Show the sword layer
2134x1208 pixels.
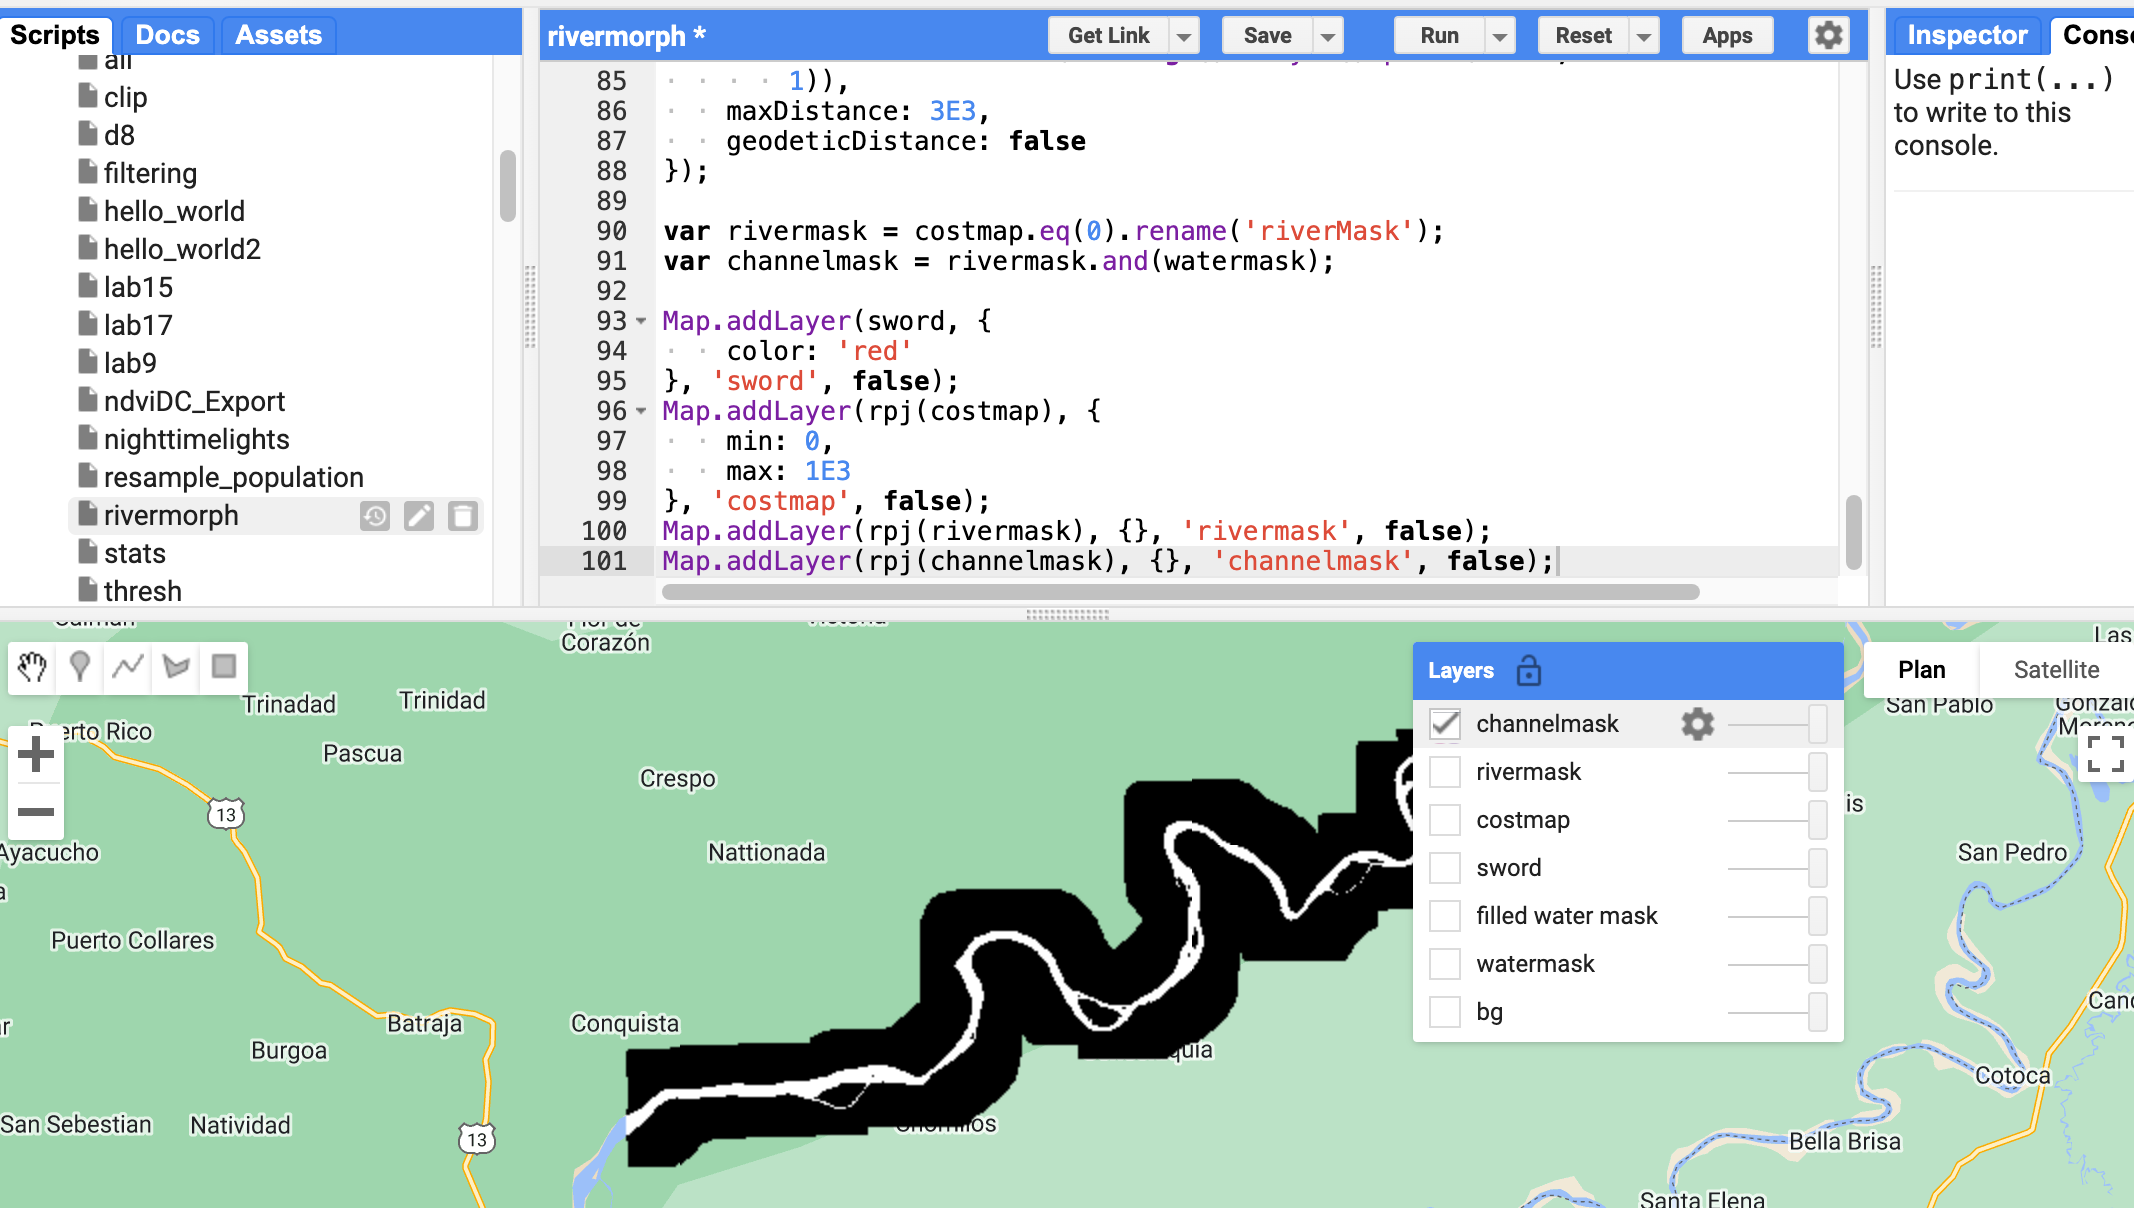coord(1445,868)
